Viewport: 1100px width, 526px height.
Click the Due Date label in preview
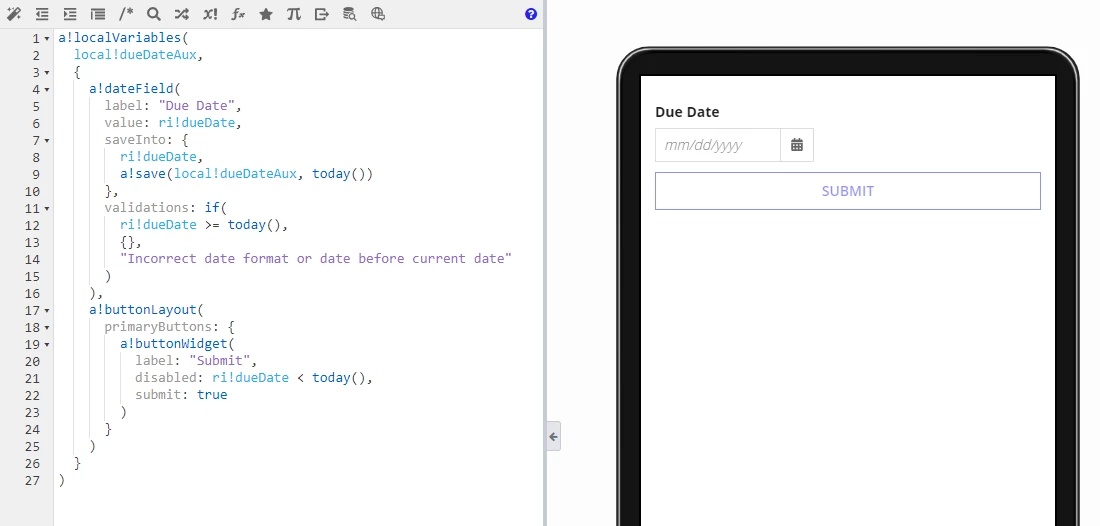pyautogui.click(x=687, y=112)
